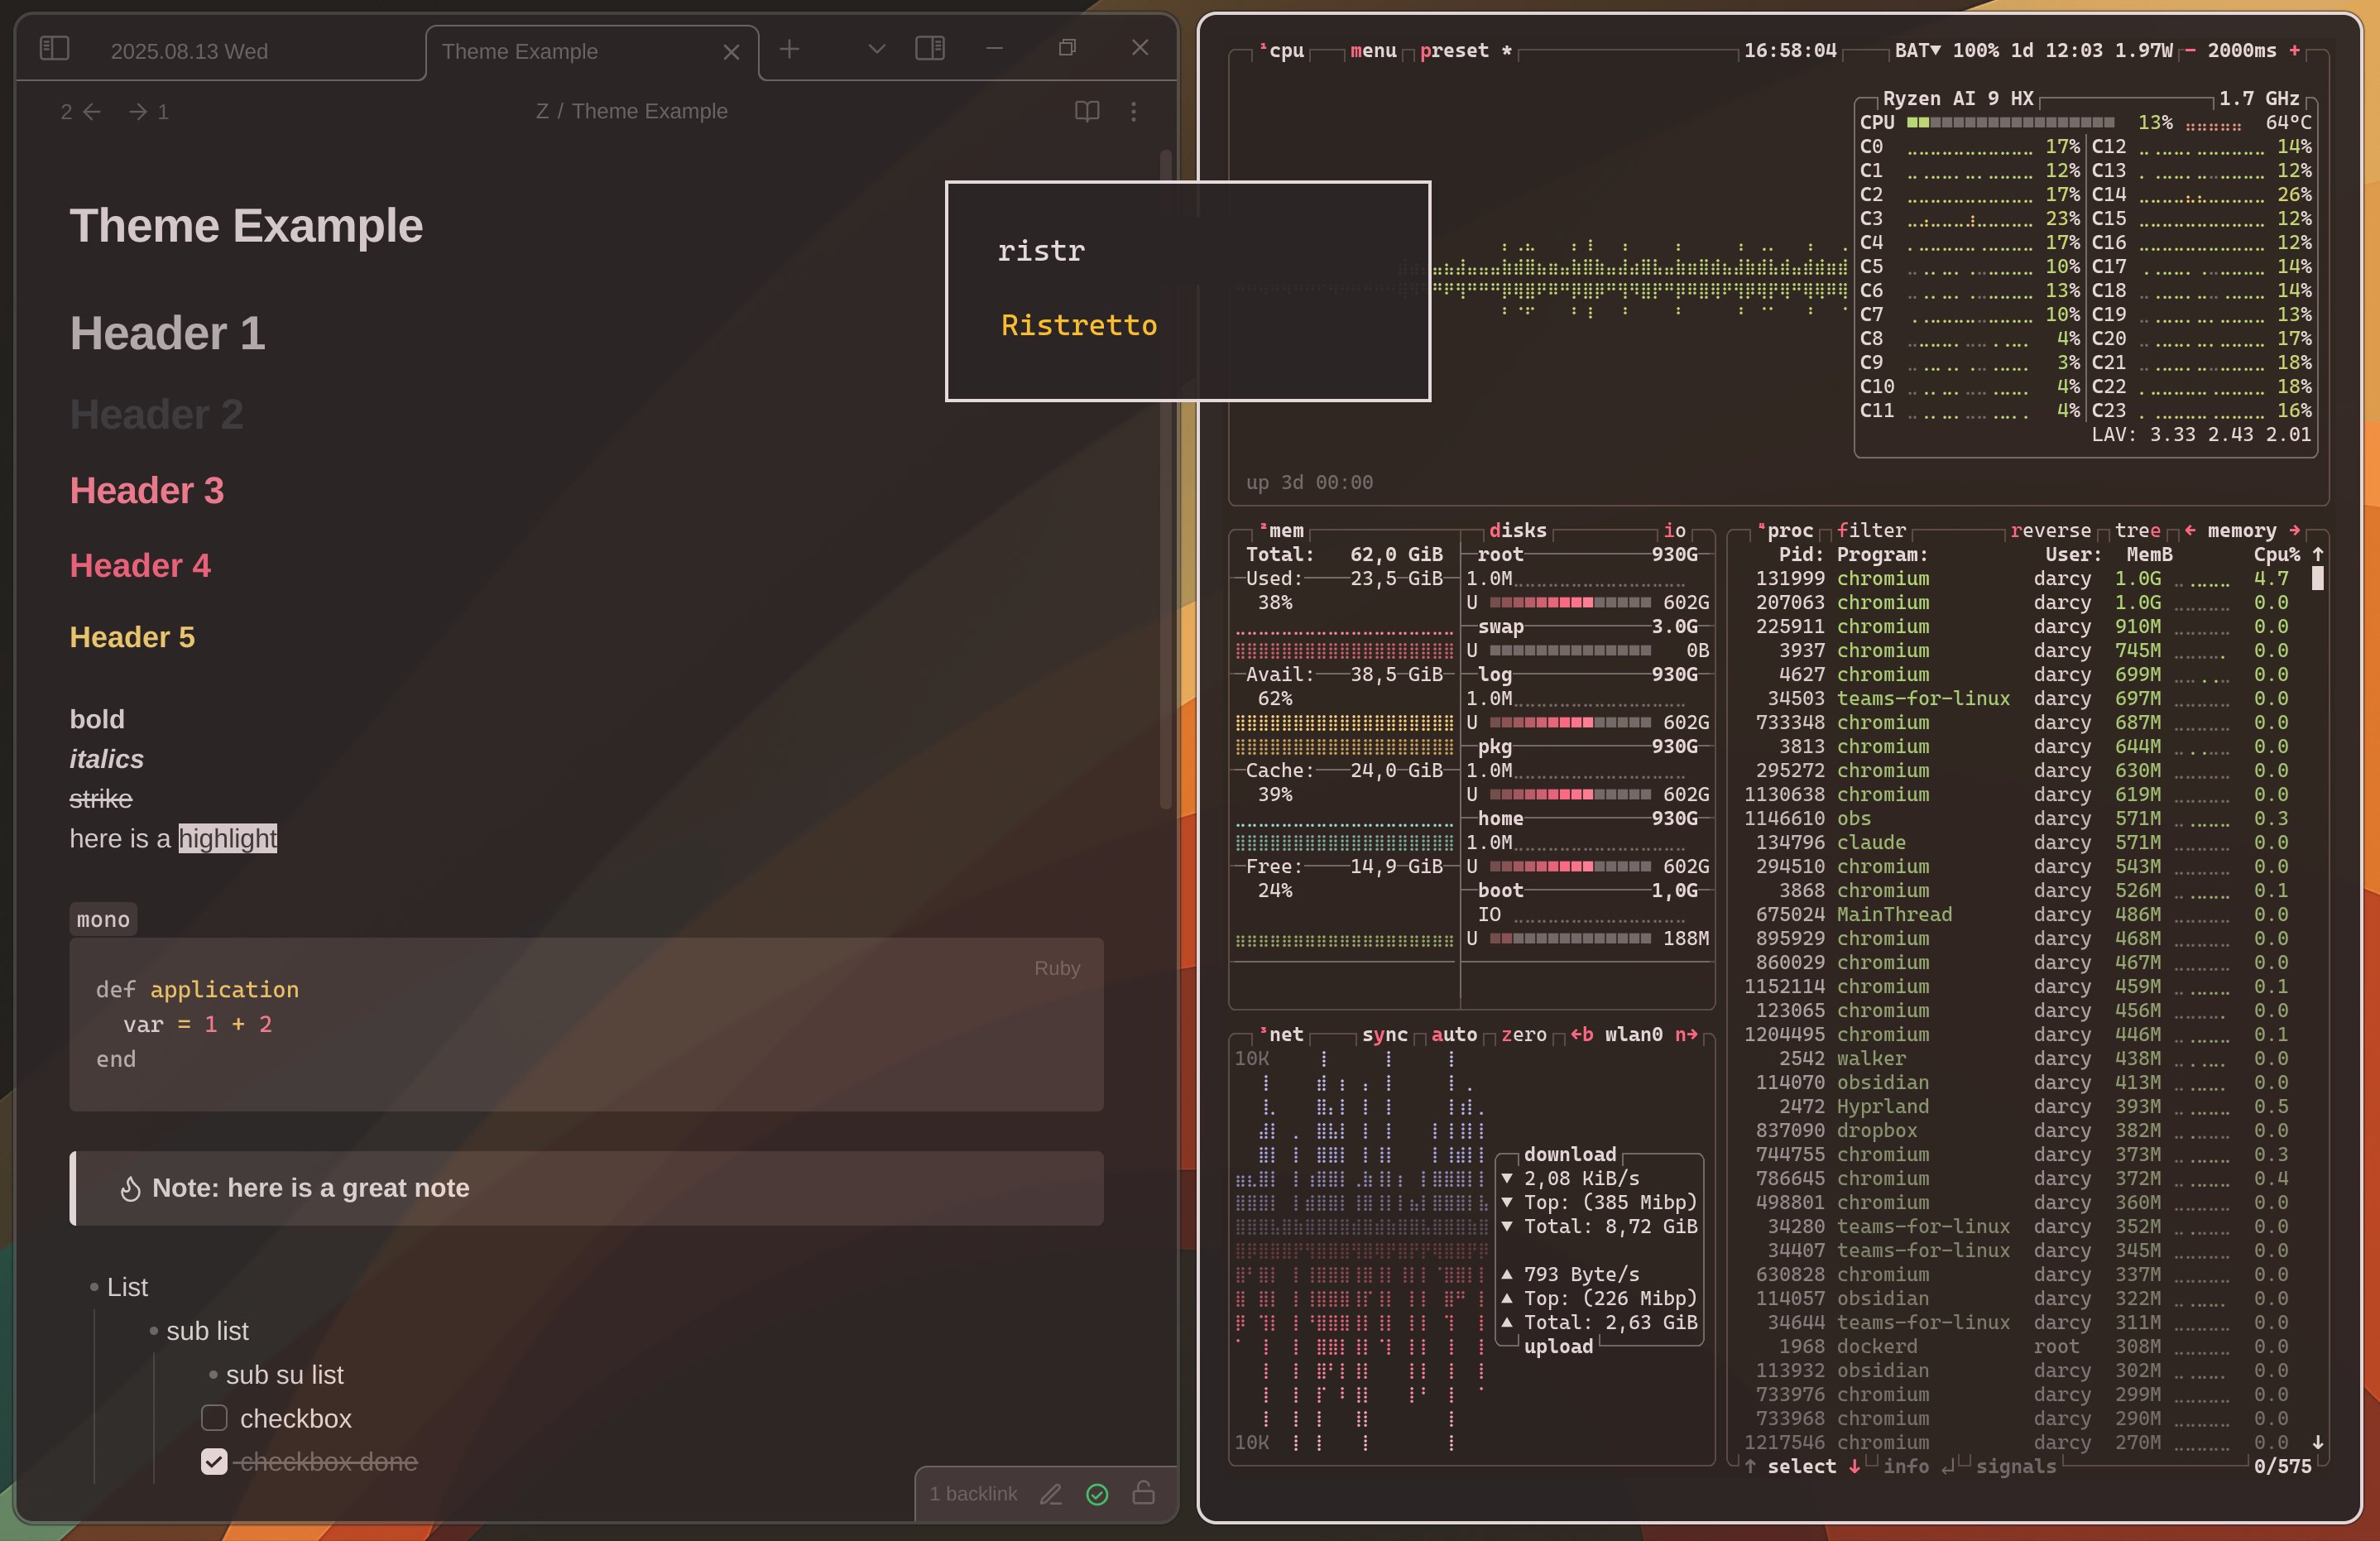Toggle the left sidebar panel icon
The height and width of the screenshot is (1541, 2380).
(54, 48)
